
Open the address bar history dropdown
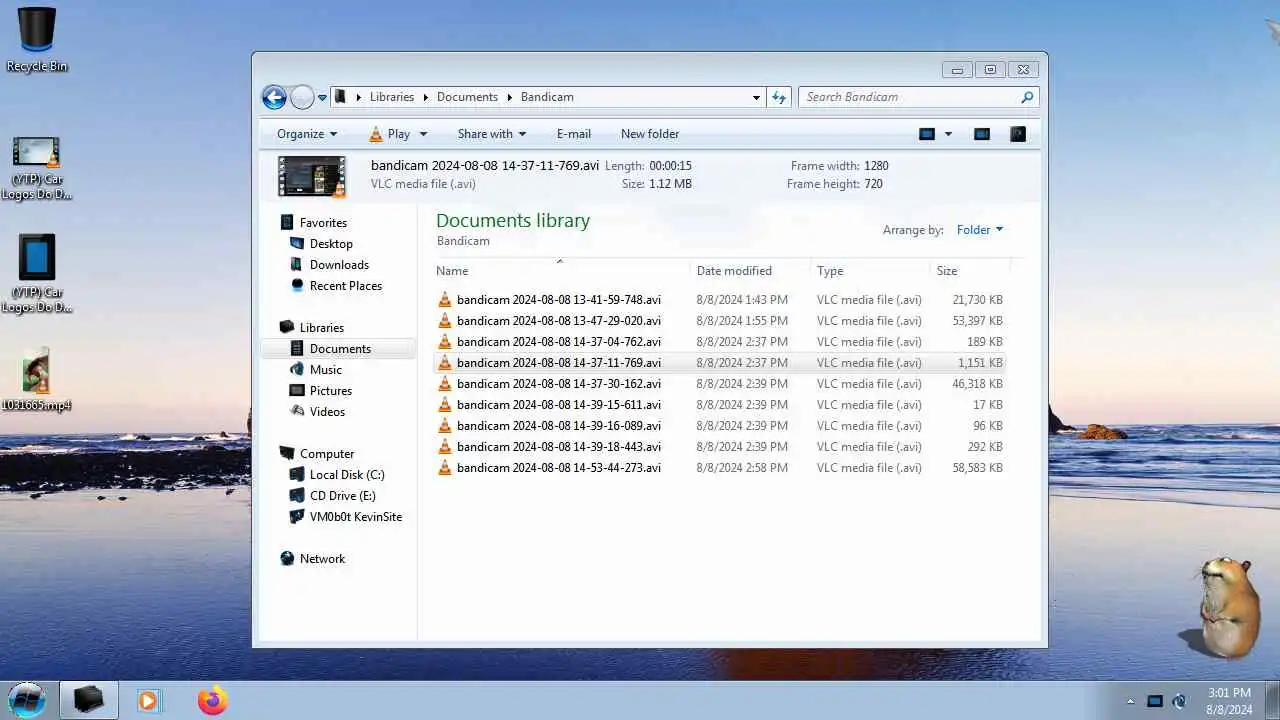coord(756,97)
